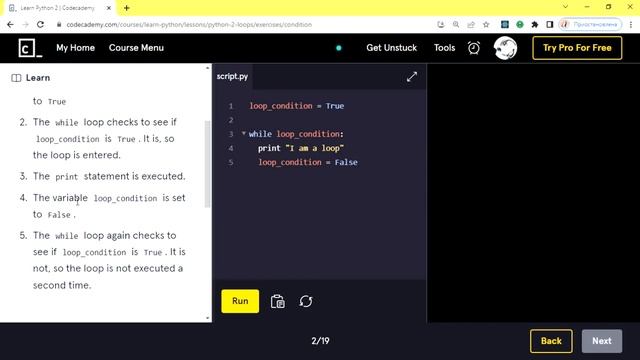Click code line loop_condition = False
Image resolution: width=640 pixels, height=360 pixels.
(x=308, y=162)
